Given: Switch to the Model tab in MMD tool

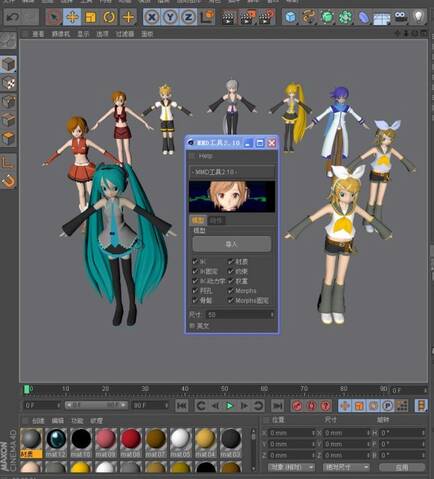Looking at the screenshot, I should 198,220.
